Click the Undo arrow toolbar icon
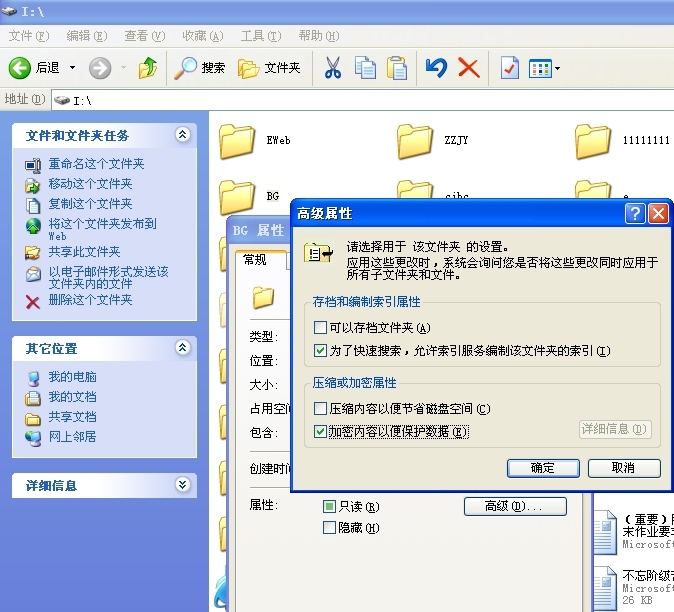Image resolution: width=674 pixels, height=612 pixels. 435,68
